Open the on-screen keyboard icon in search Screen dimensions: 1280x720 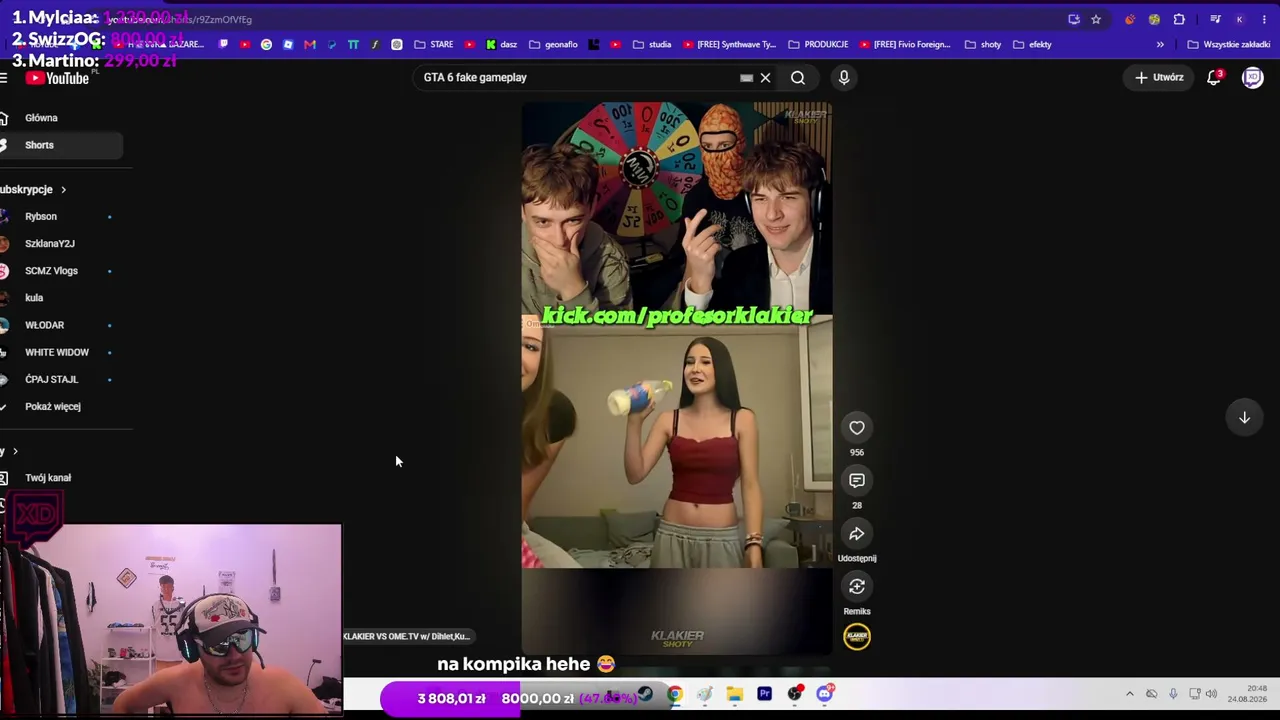coord(746,77)
